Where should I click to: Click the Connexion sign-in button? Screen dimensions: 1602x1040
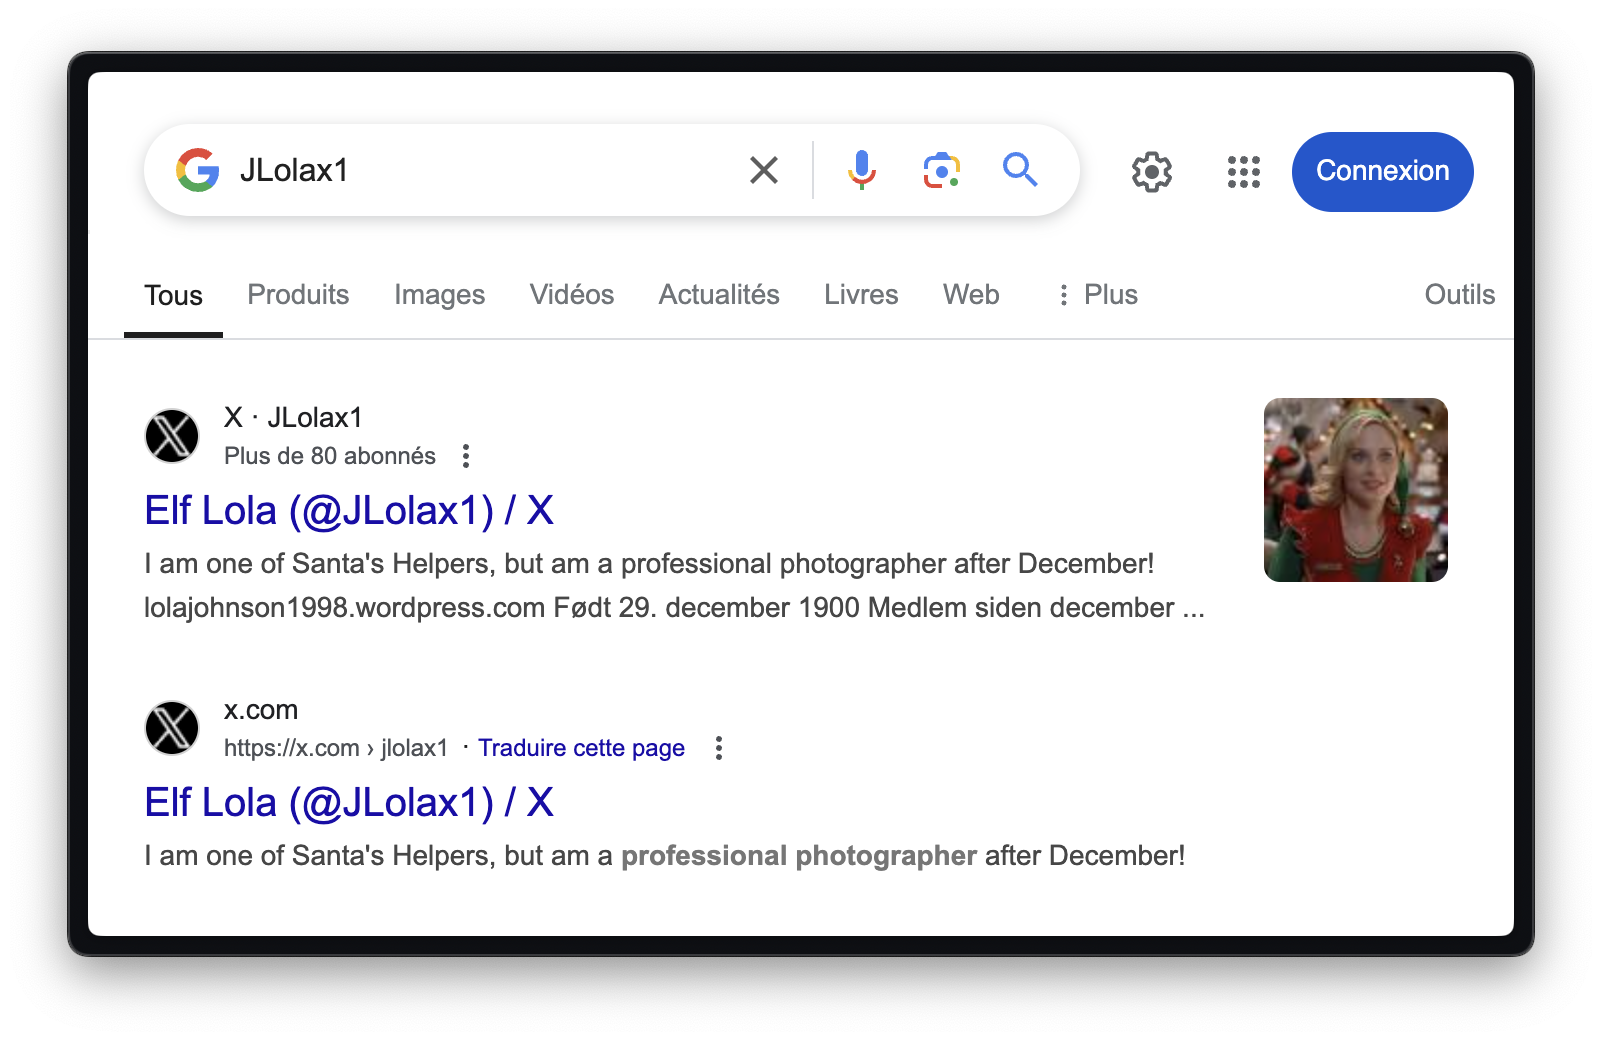coord(1382,172)
